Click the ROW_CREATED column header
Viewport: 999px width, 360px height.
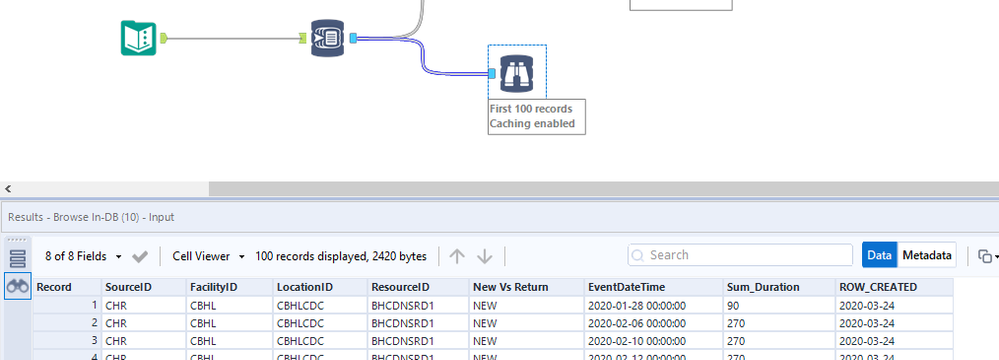[895, 287]
